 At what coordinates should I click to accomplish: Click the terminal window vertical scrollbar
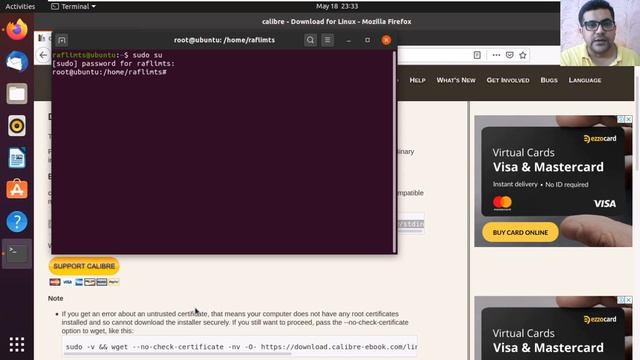click(394, 152)
